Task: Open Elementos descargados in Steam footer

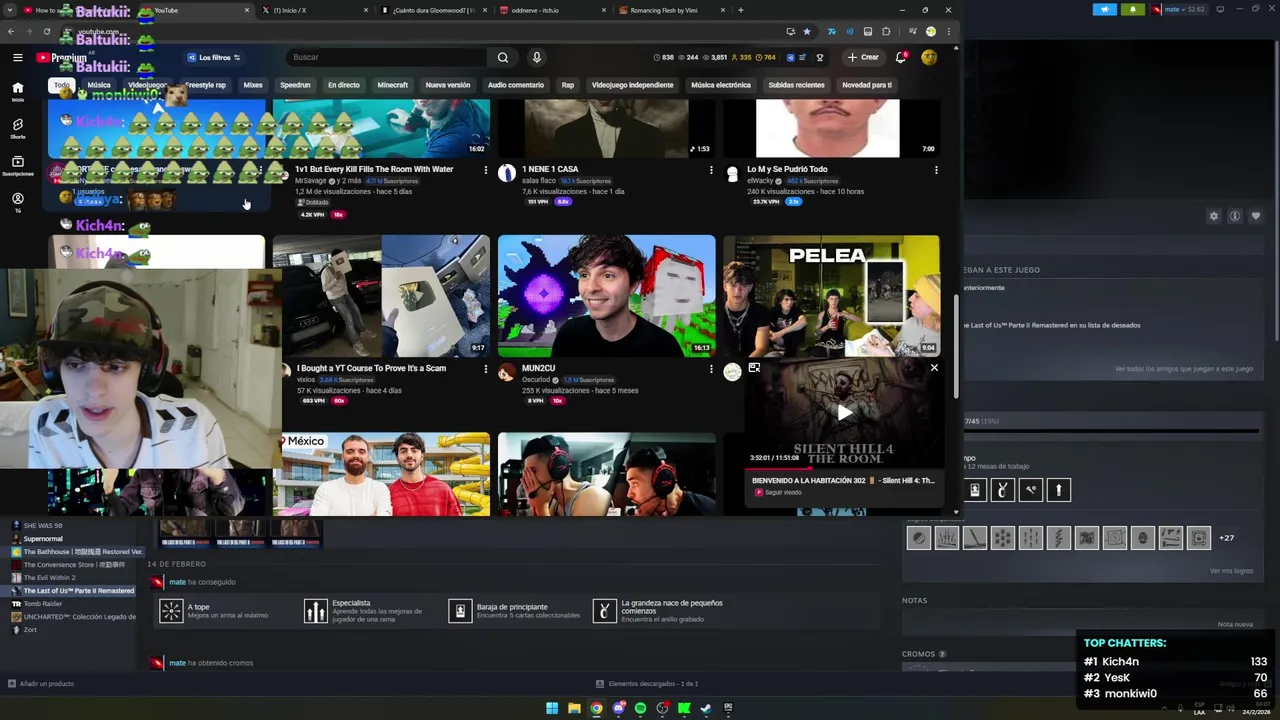Action: (x=647, y=684)
